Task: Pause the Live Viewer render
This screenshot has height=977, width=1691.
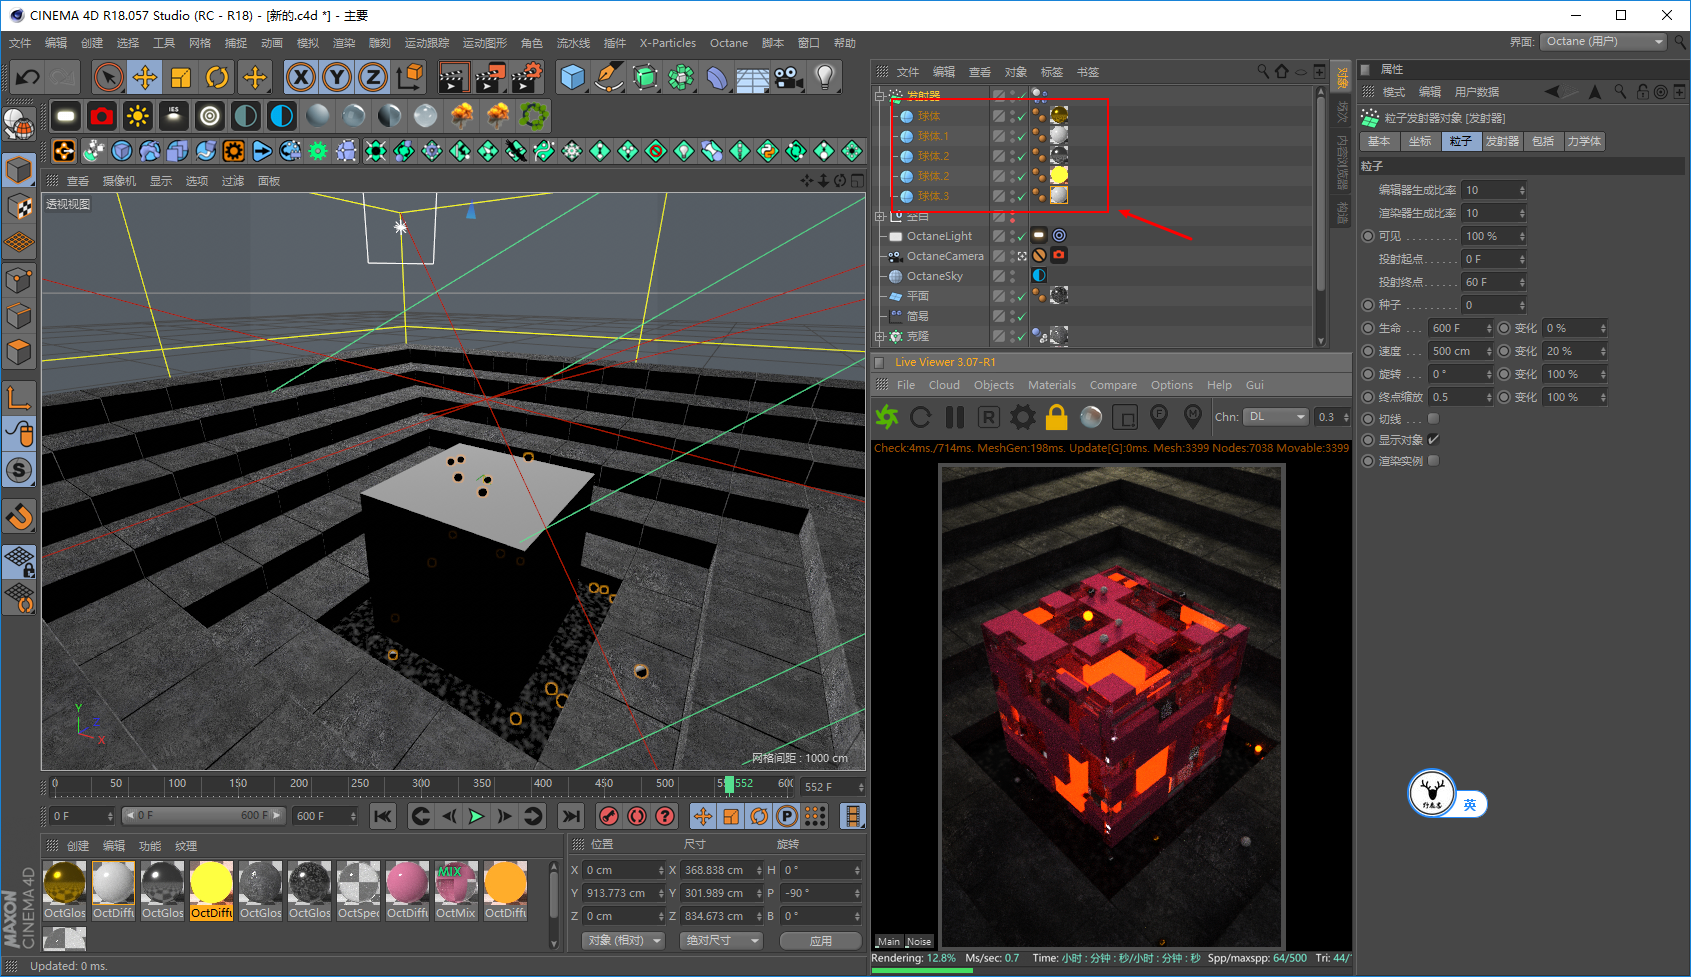Action: (x=955, y=417)
